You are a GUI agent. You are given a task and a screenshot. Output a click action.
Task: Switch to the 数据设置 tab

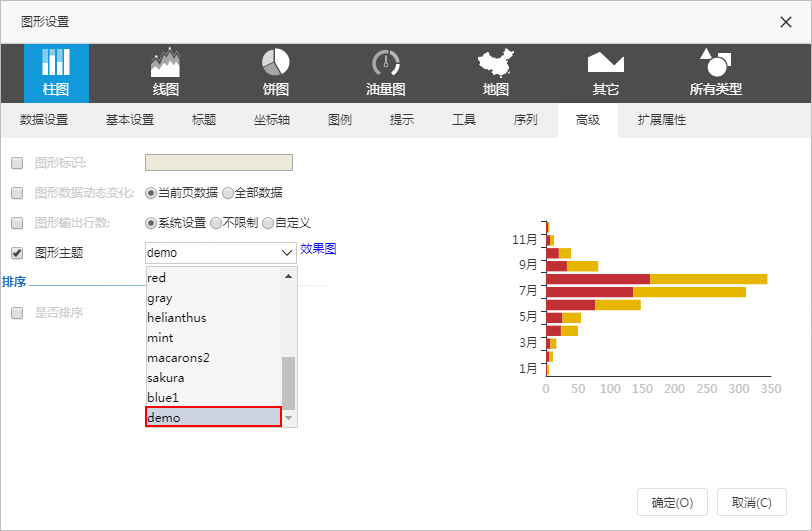pyautogui.click(x=44, y=120)
